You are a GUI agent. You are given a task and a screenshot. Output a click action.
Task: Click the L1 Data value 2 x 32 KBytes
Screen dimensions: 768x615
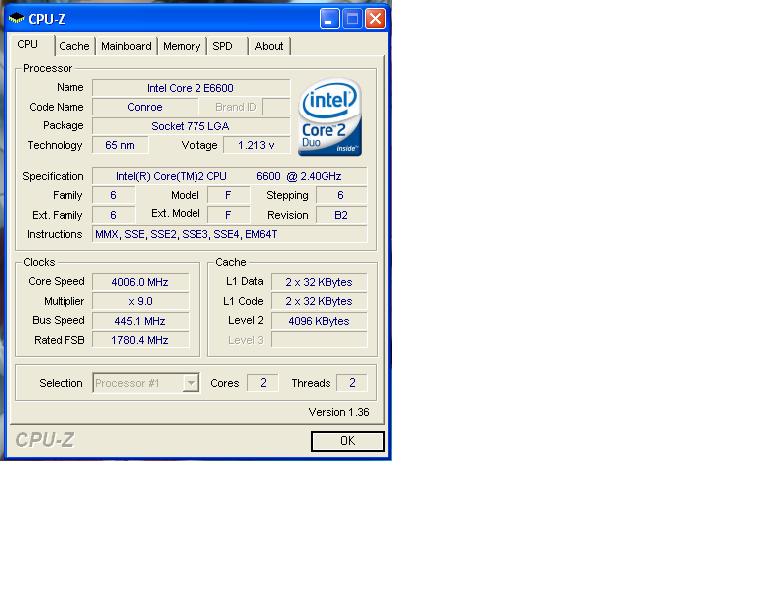coord(319,282)
